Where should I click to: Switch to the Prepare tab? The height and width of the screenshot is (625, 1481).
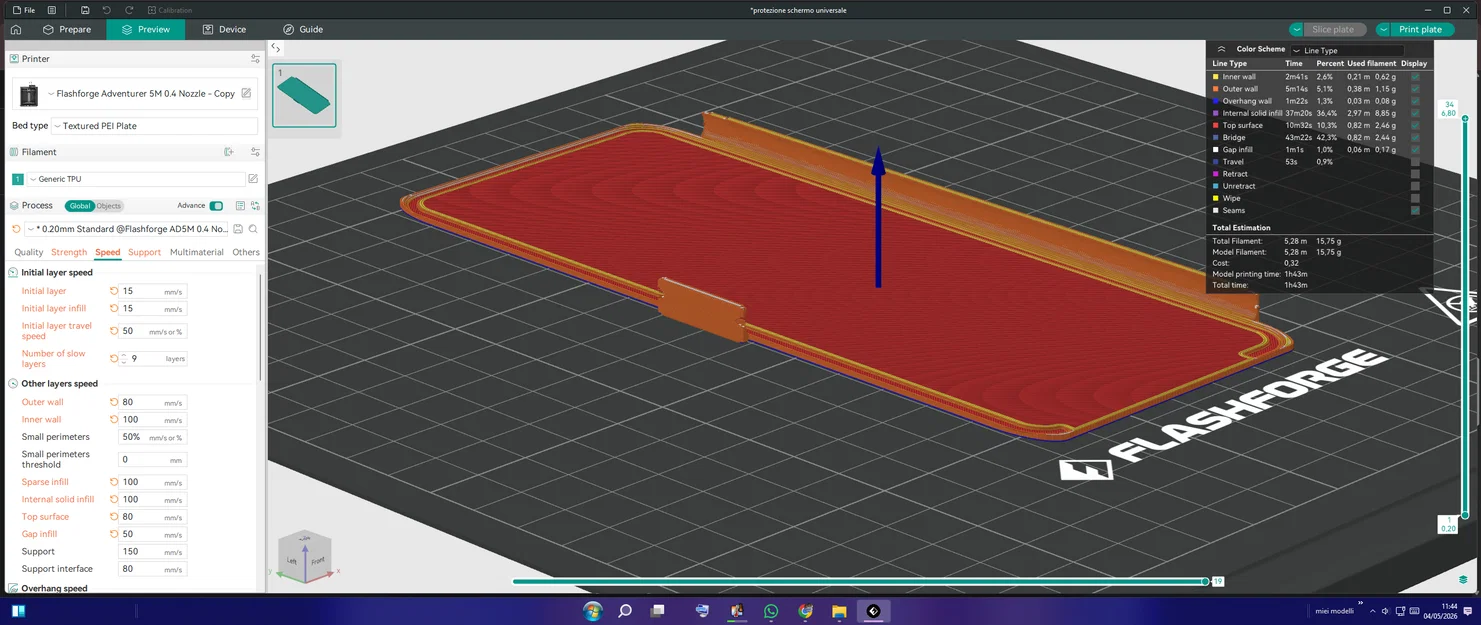coord(67,30)
